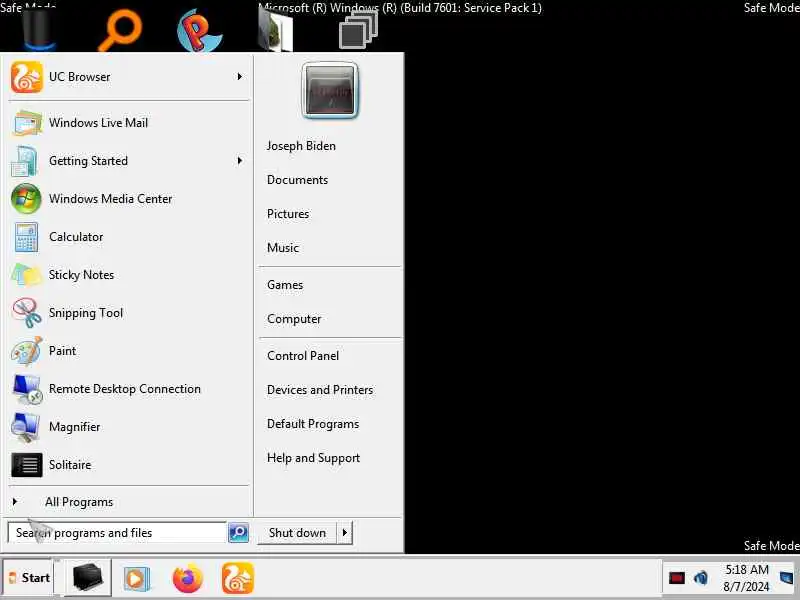Open Devices and Printers
The image size is (800, 600).
click(x=320, y=390)
